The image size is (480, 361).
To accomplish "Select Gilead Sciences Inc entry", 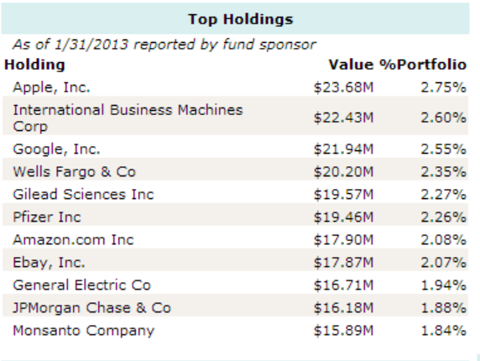I will click(83, 194).
